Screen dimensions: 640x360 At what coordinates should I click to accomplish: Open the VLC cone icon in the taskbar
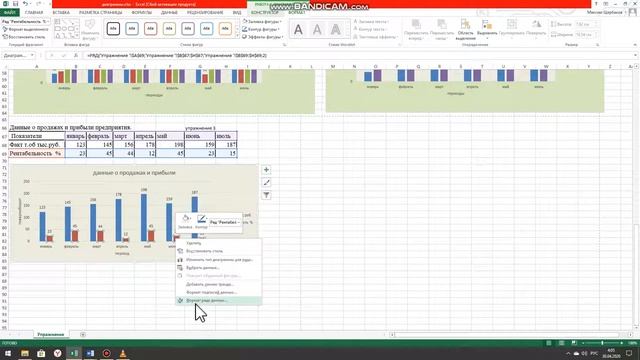click(123, 353)
